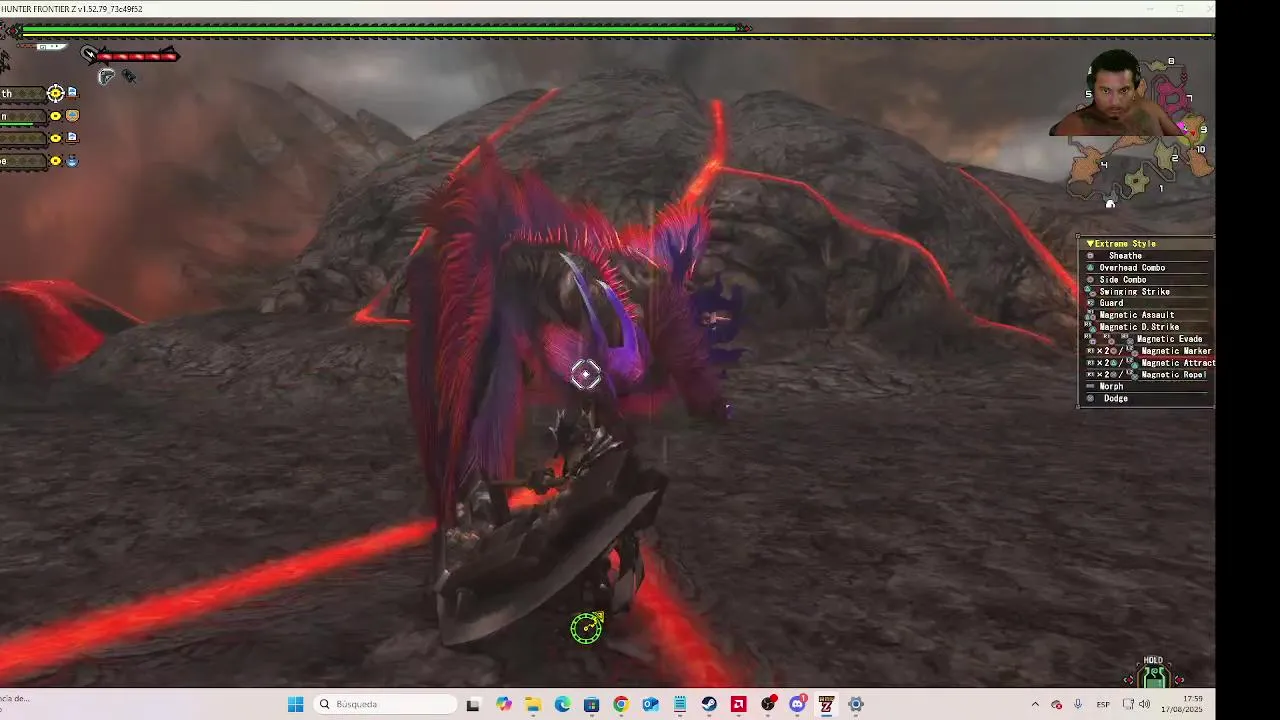Open Outlook from the taskbar

pos(650,704)
